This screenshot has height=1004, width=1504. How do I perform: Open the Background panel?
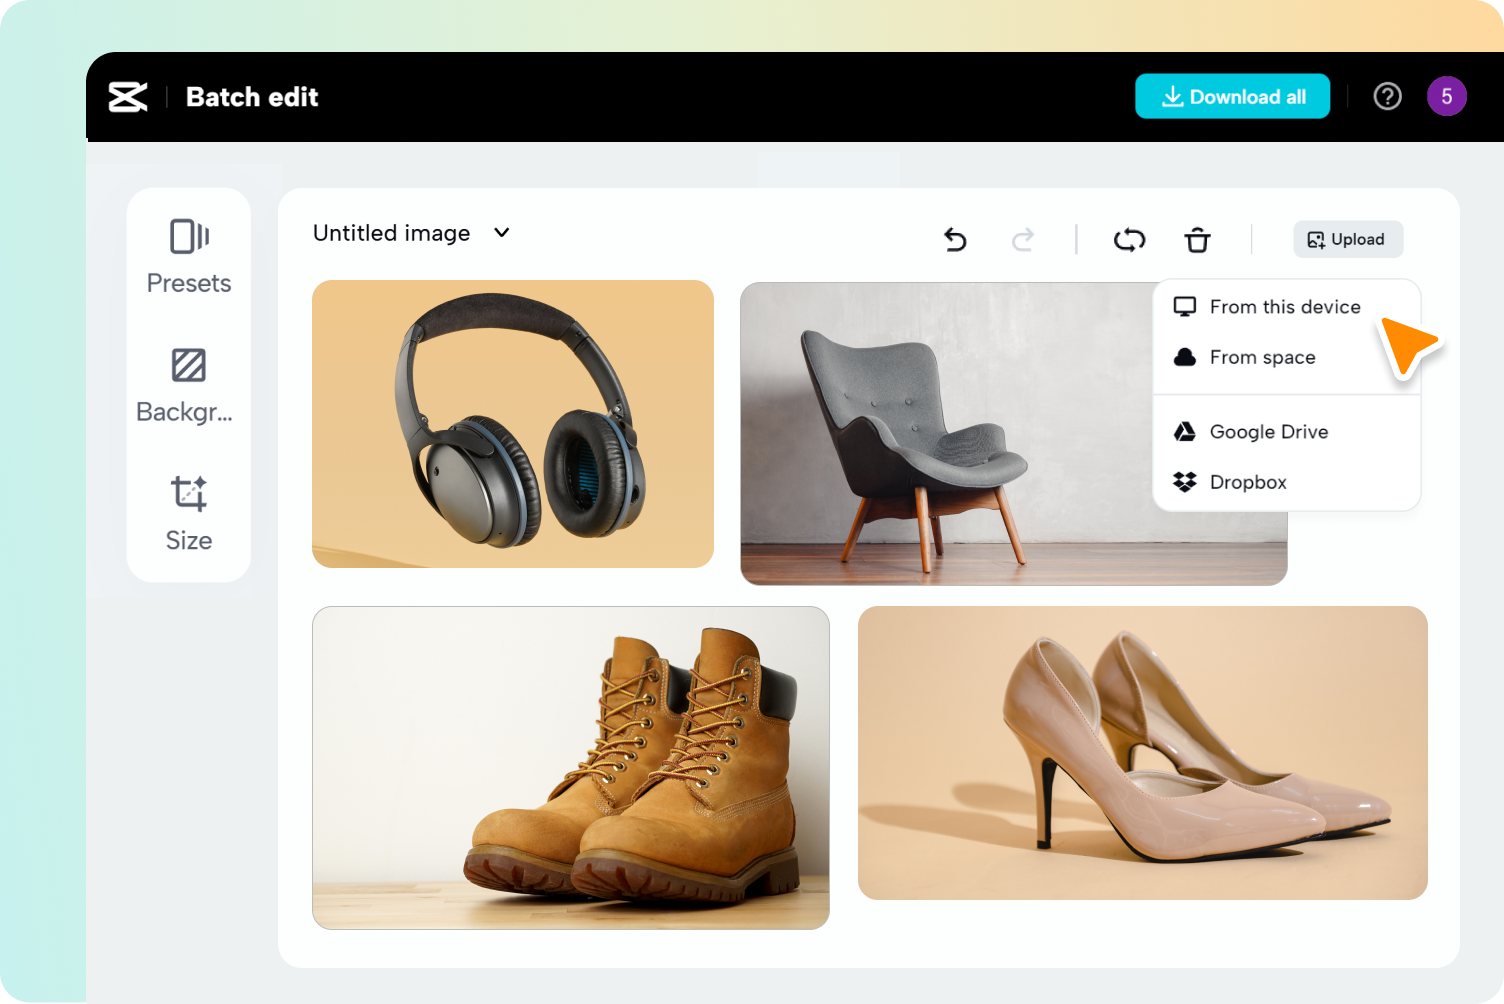(185, 386)
